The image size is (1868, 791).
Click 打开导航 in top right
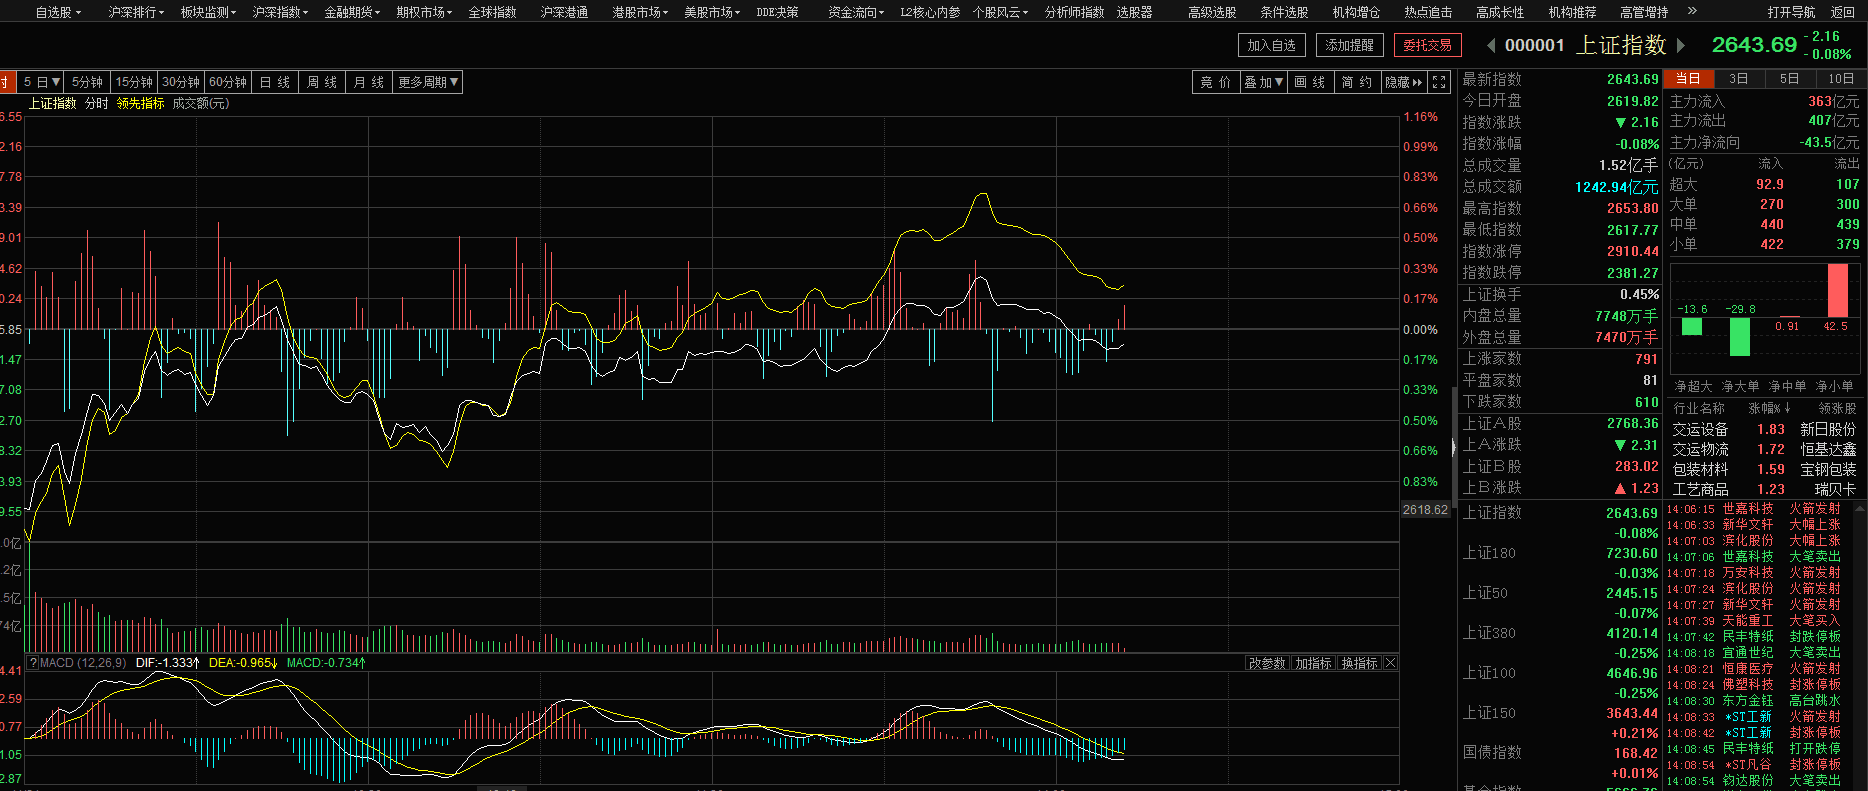[1791, 12]
